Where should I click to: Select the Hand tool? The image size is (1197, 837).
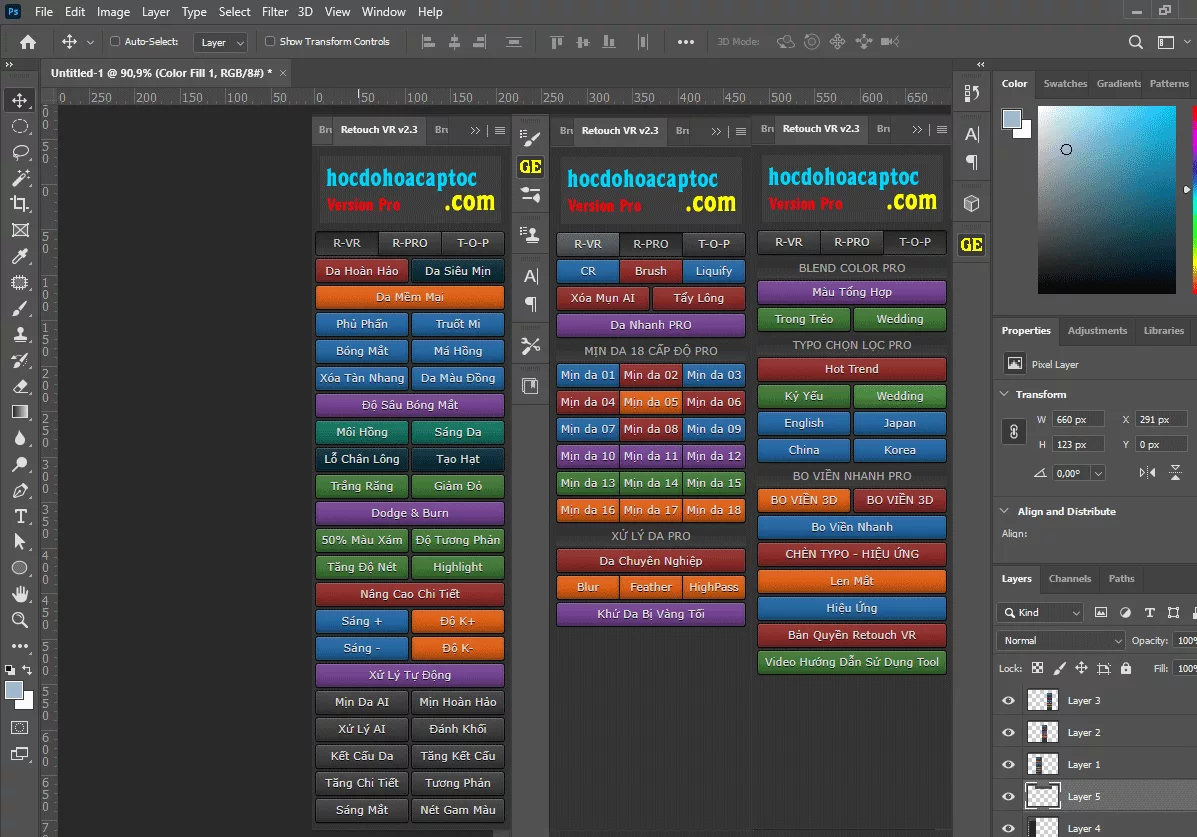click(x=20, y=594)
